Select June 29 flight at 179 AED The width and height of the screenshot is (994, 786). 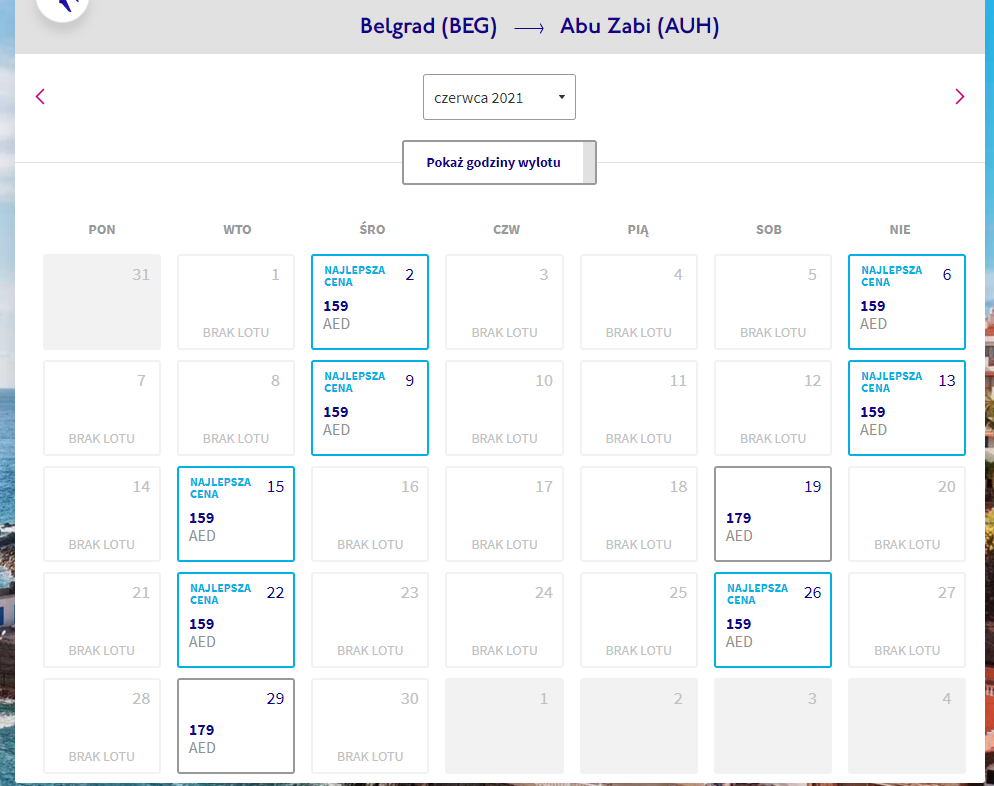pyautogui.click(x=236, y=726)
